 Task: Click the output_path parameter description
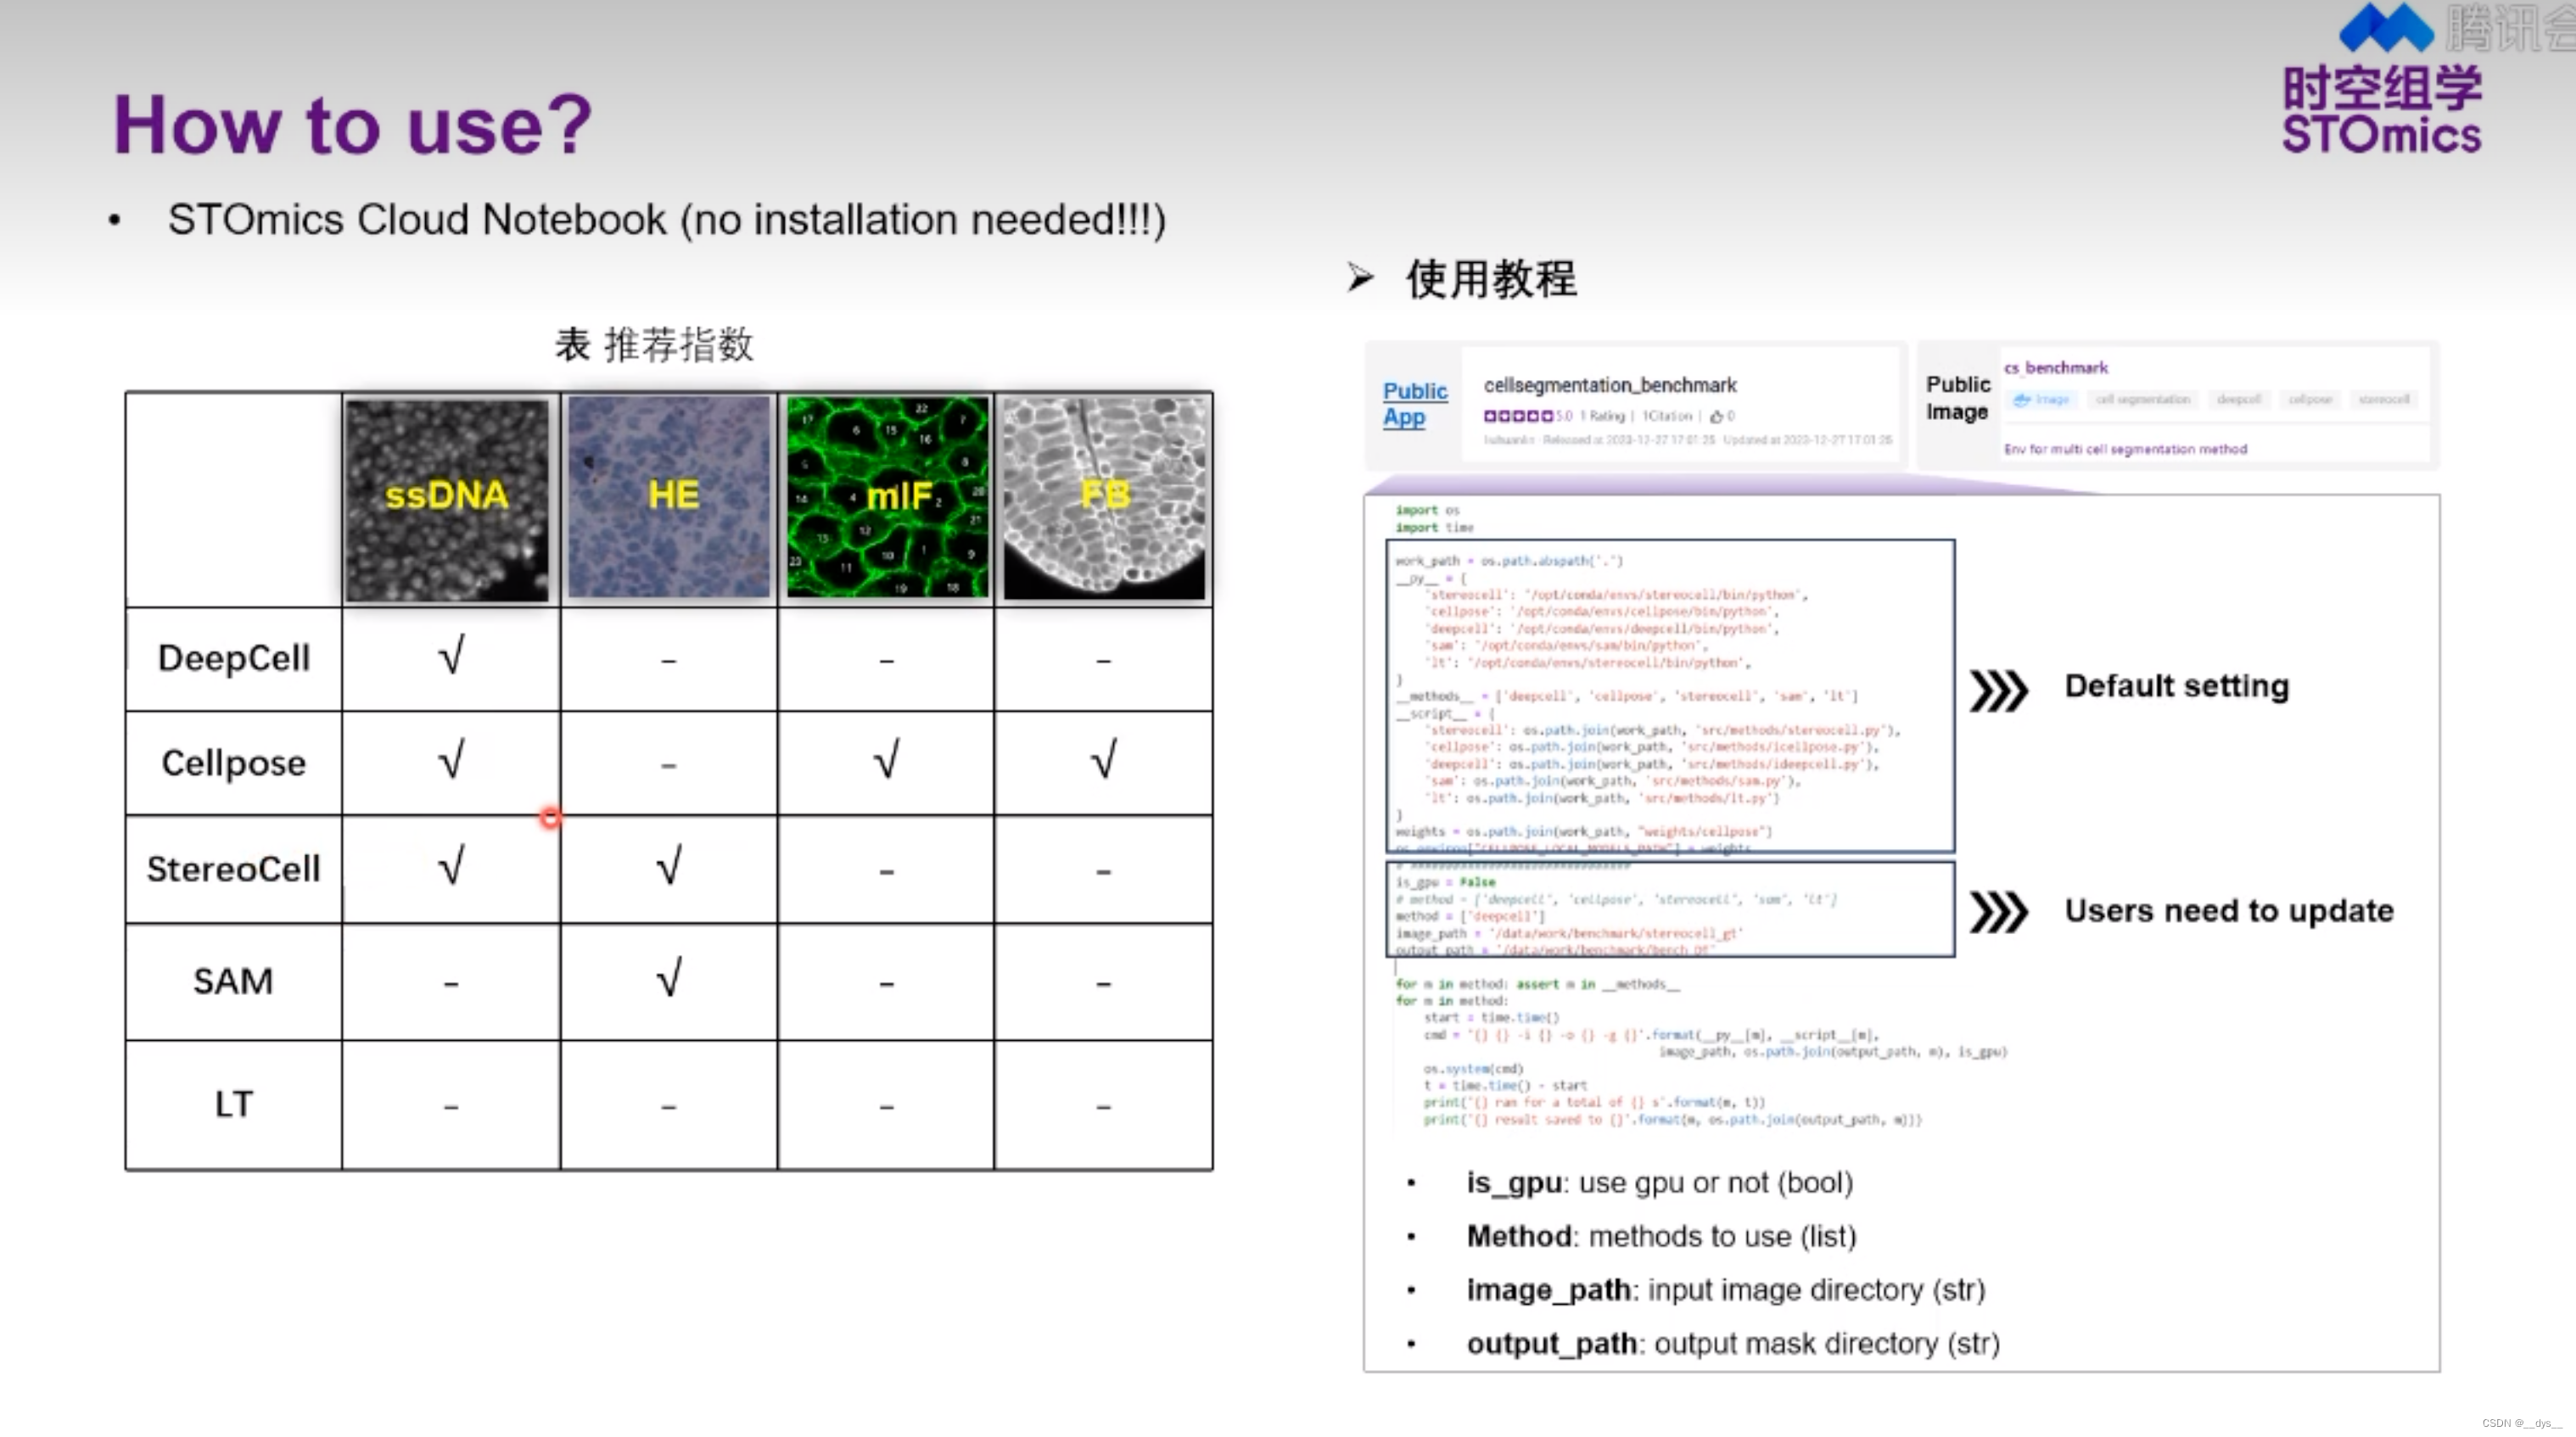click(1733, 1344)
